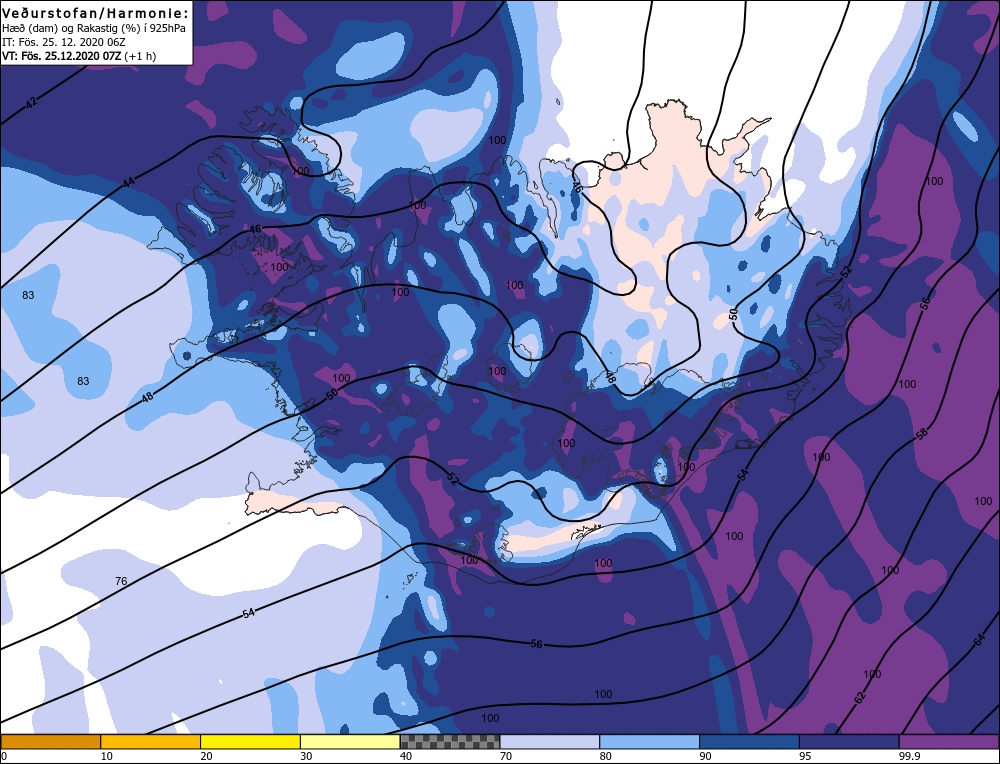The height and width of the screenshot is (764, 1000).
Task: Click the legend tick label "30"
Action: pyautogui.click(x=306, y=756)
